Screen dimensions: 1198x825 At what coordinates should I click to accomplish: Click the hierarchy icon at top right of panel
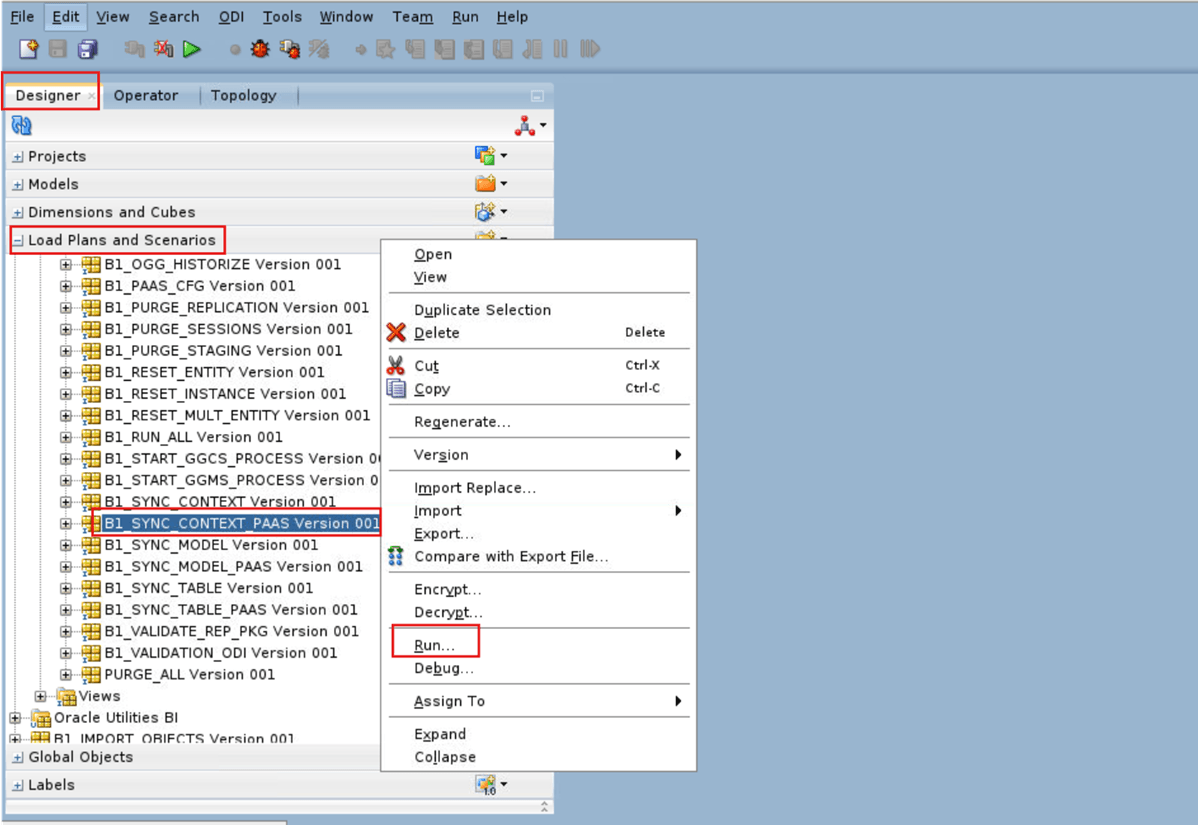(x=523, y=126)
